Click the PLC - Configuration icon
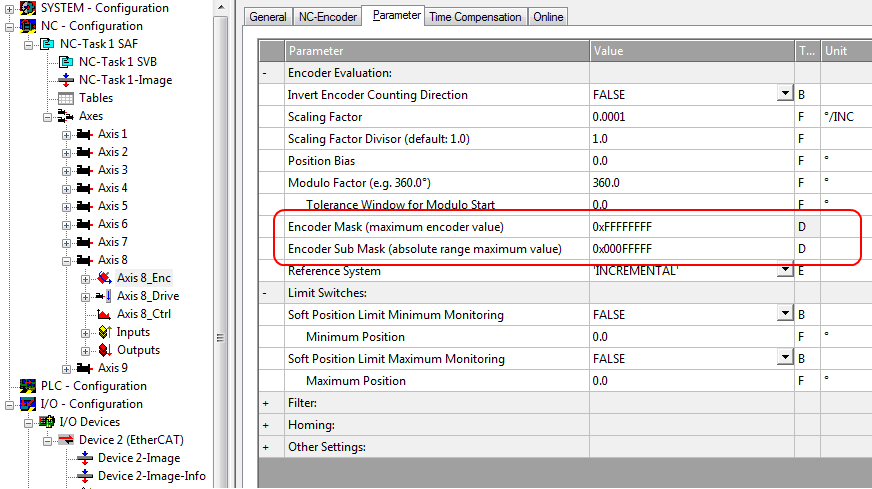 [28, 386]
